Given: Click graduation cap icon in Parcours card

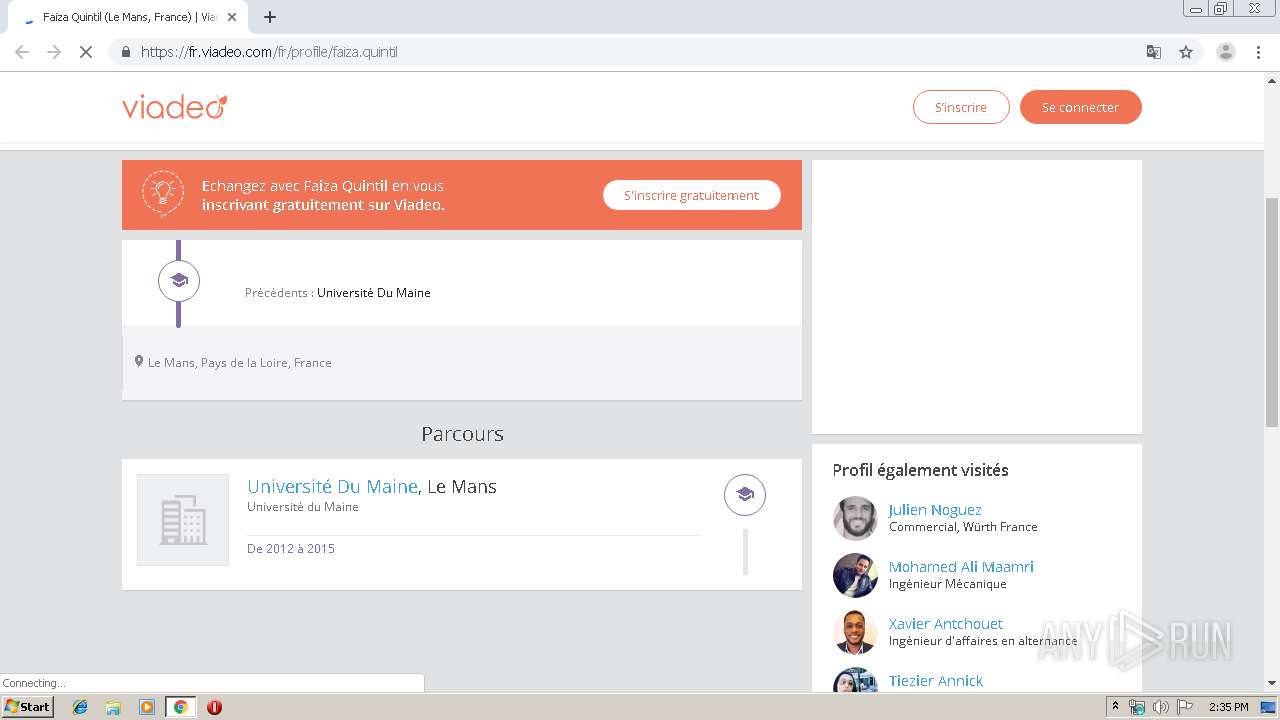Looking at the screenshot, I should pyautogui.click(x=745, y=495).
